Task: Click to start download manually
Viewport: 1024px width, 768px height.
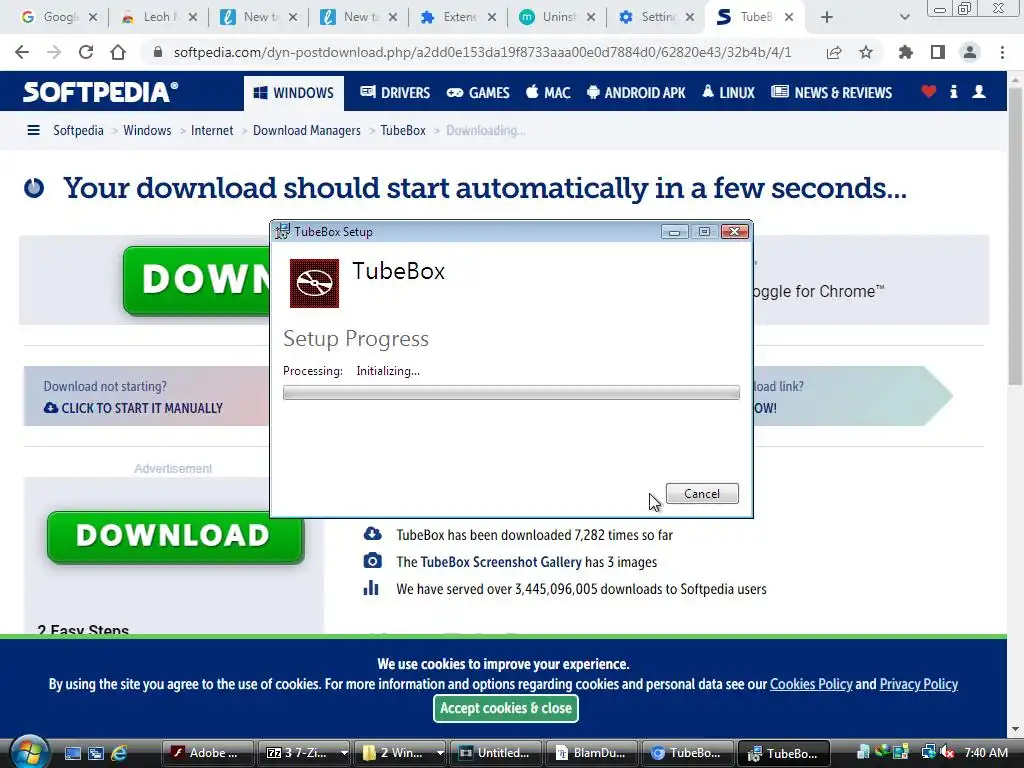Action: coord(133,408)
